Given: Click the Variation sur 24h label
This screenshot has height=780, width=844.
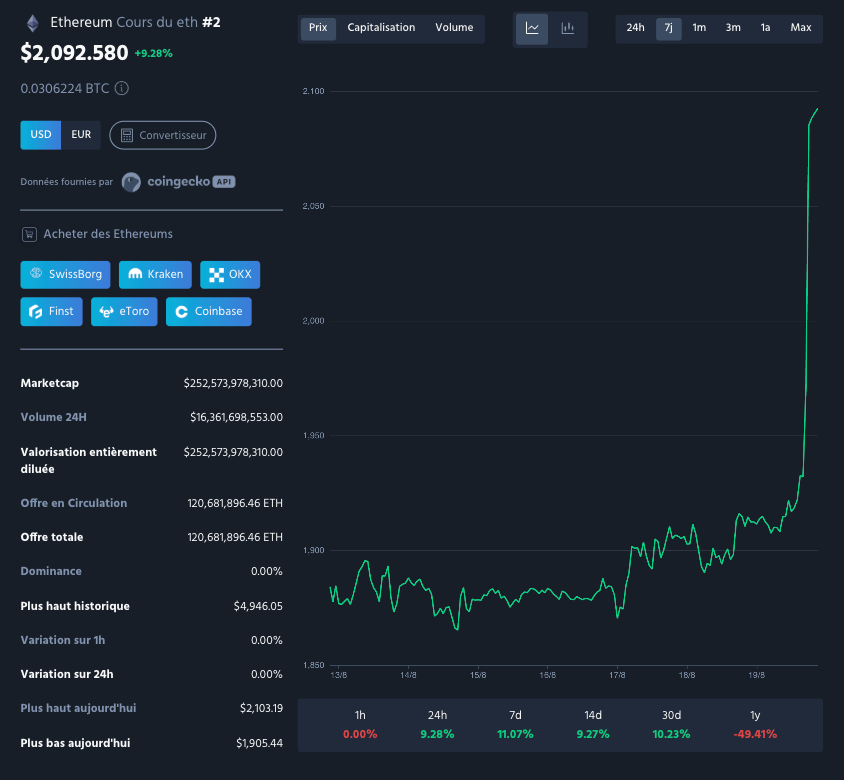Looking at the screenshot, I should (x=67, y=674).
